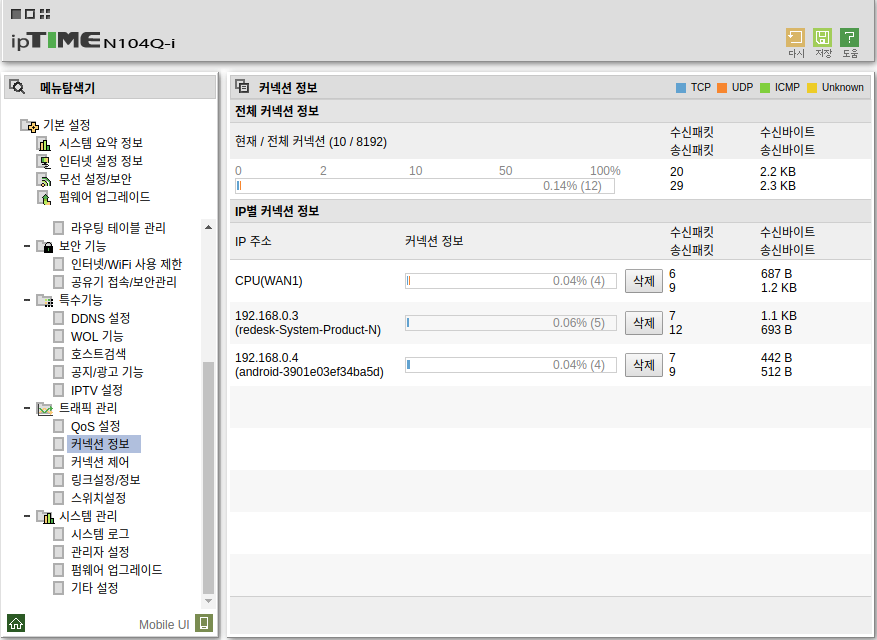Click the 인터넷 설정 정보 computer icon
Viewport: 877px width, 640px height.
44,161
